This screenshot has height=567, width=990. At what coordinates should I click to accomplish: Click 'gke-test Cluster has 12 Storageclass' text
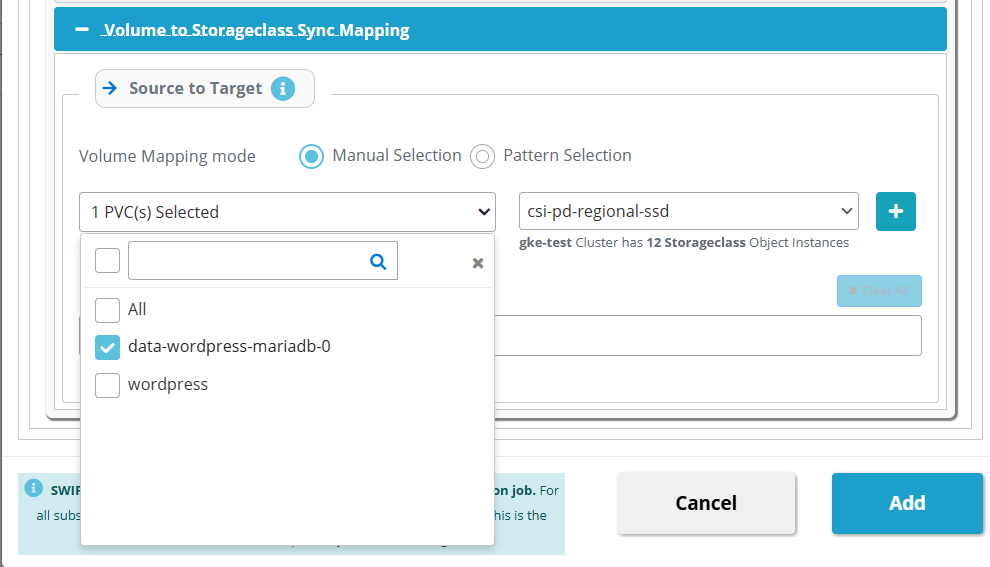pos(684,242)
